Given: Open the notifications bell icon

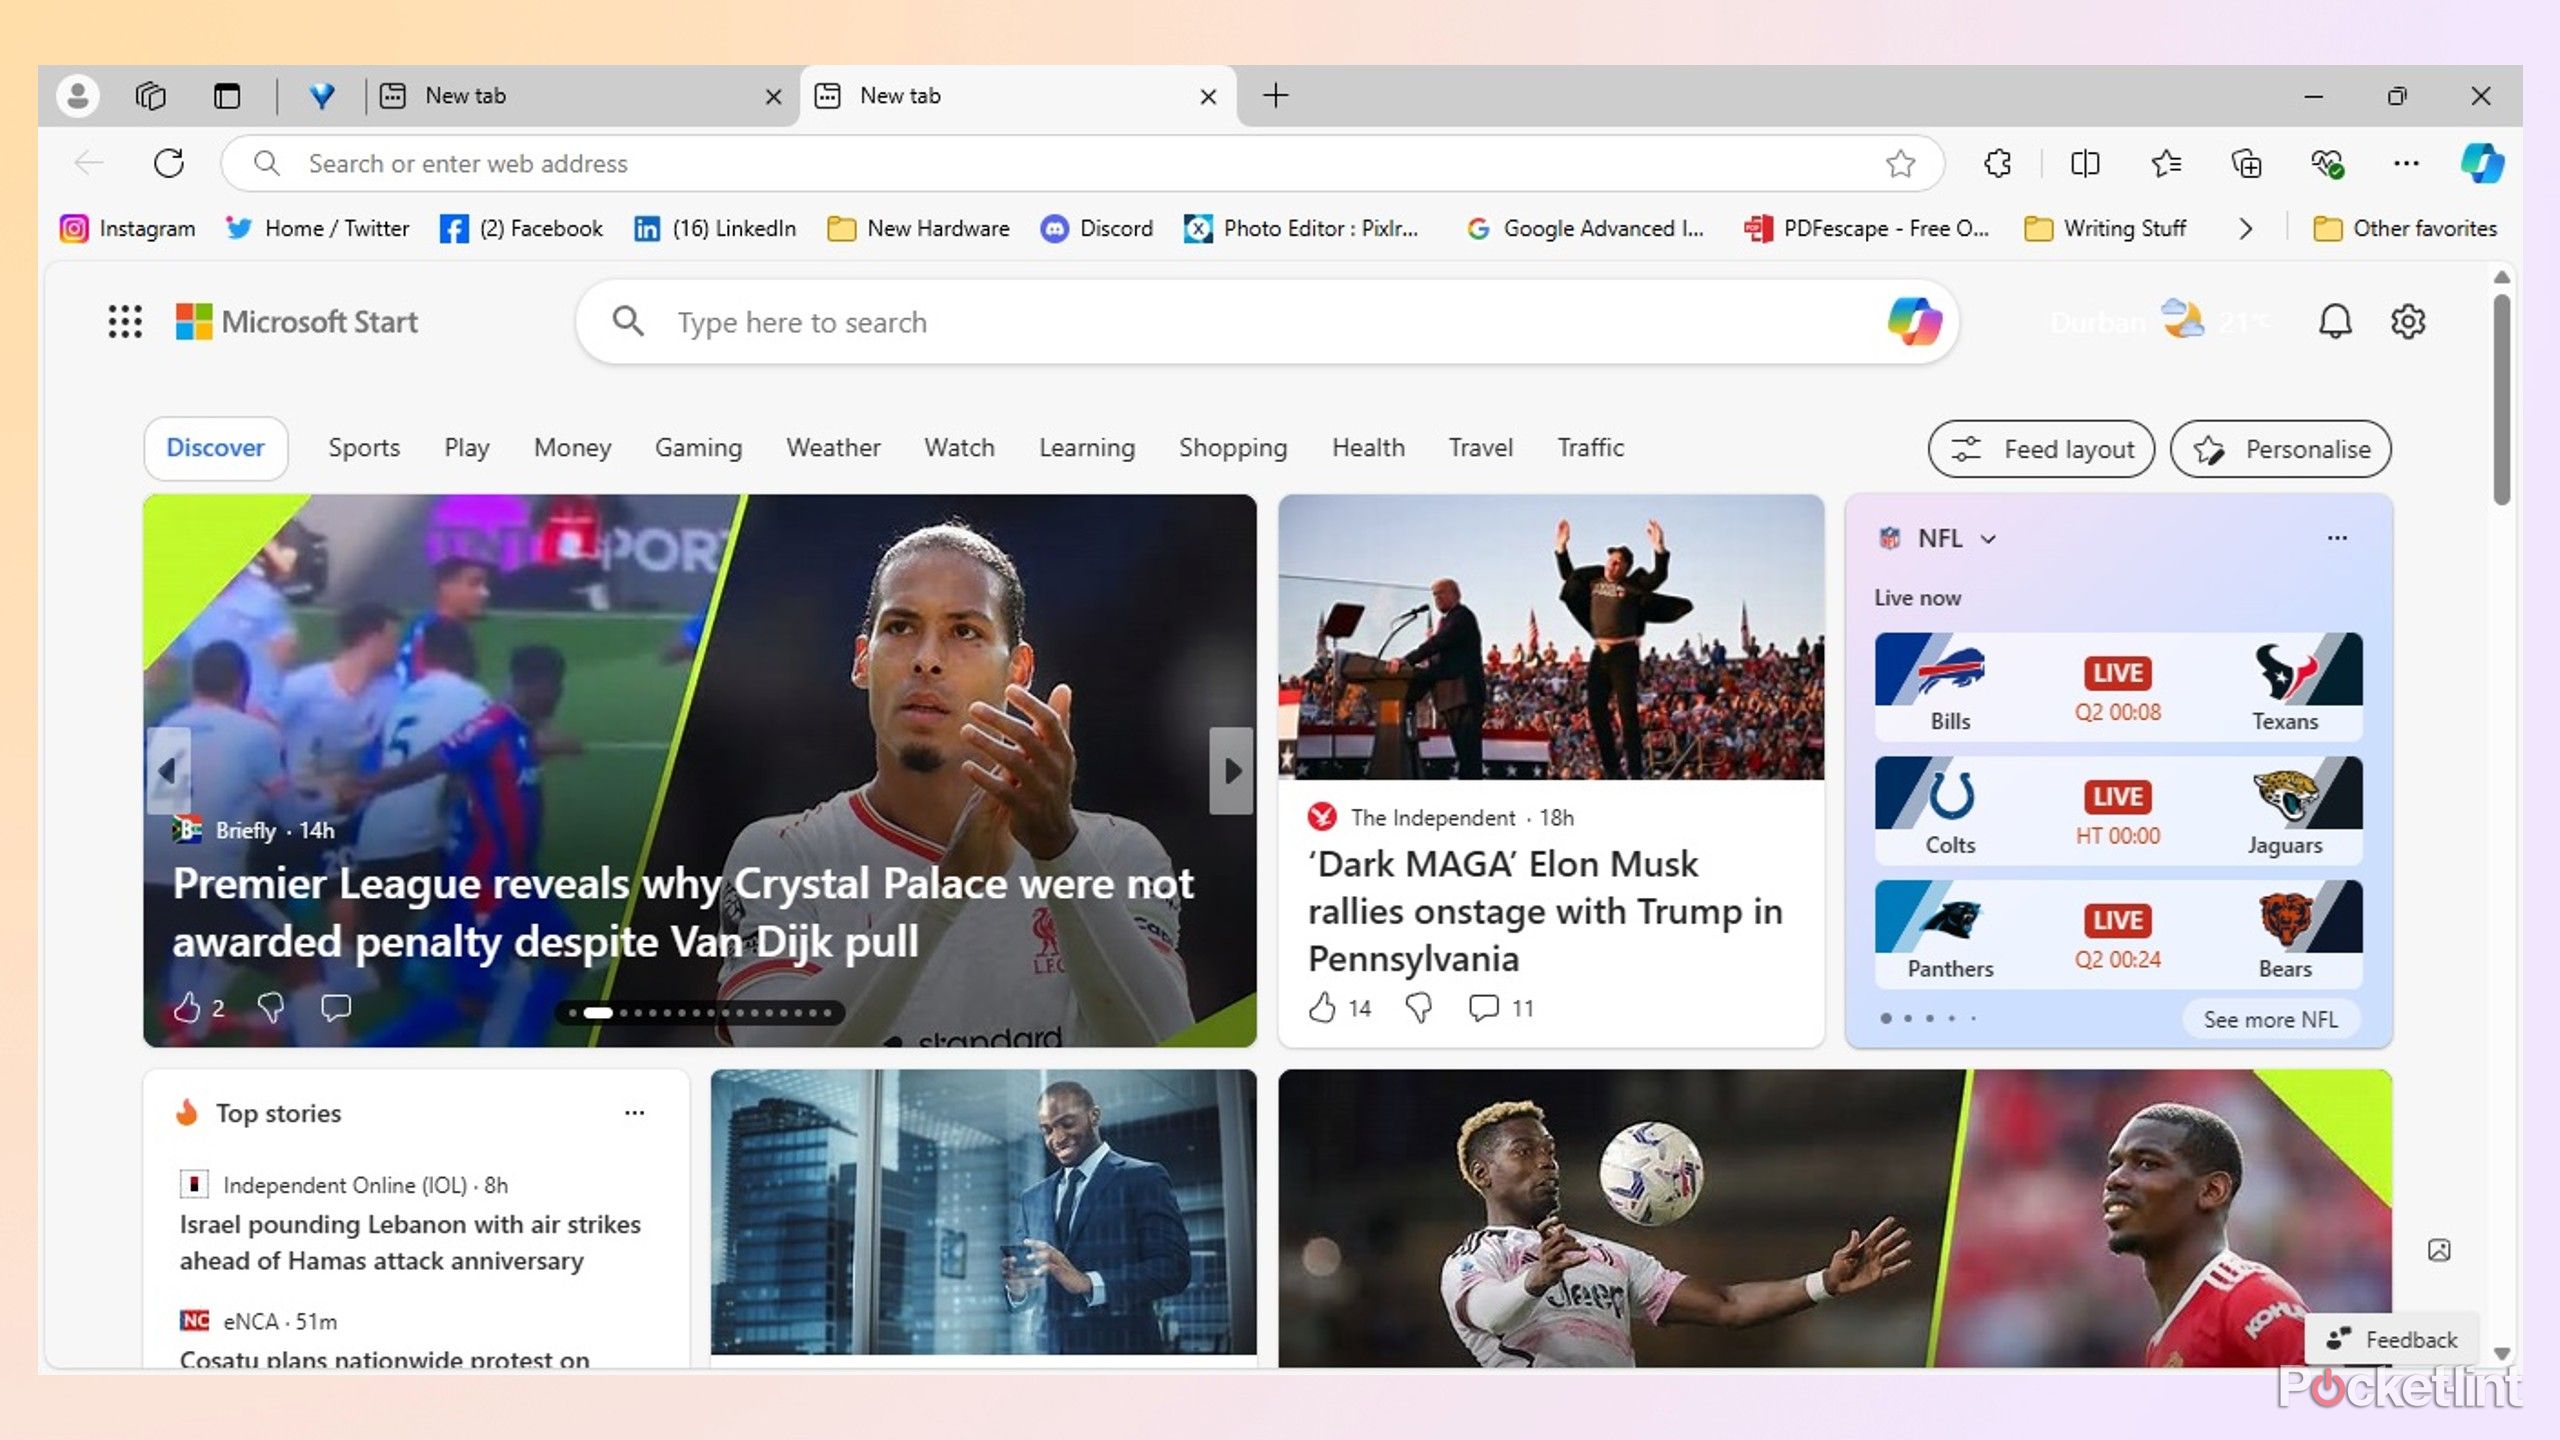Looking at the screenshot, I should [x=2335, y=322].
